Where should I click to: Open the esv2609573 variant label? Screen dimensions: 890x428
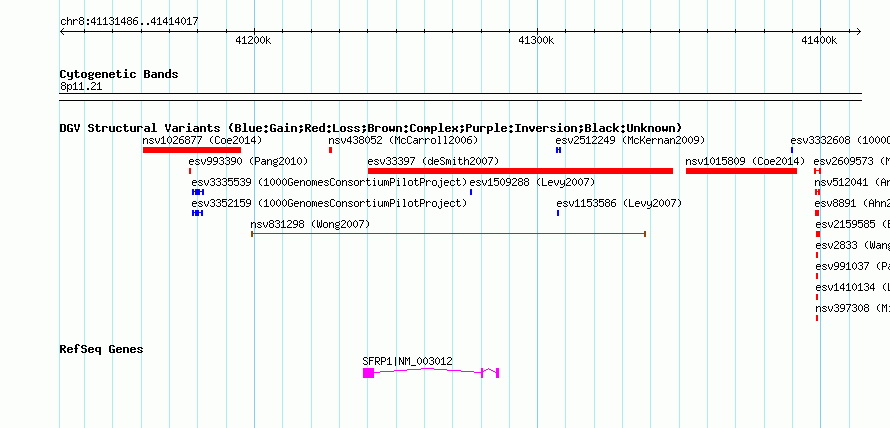point(851,161)
